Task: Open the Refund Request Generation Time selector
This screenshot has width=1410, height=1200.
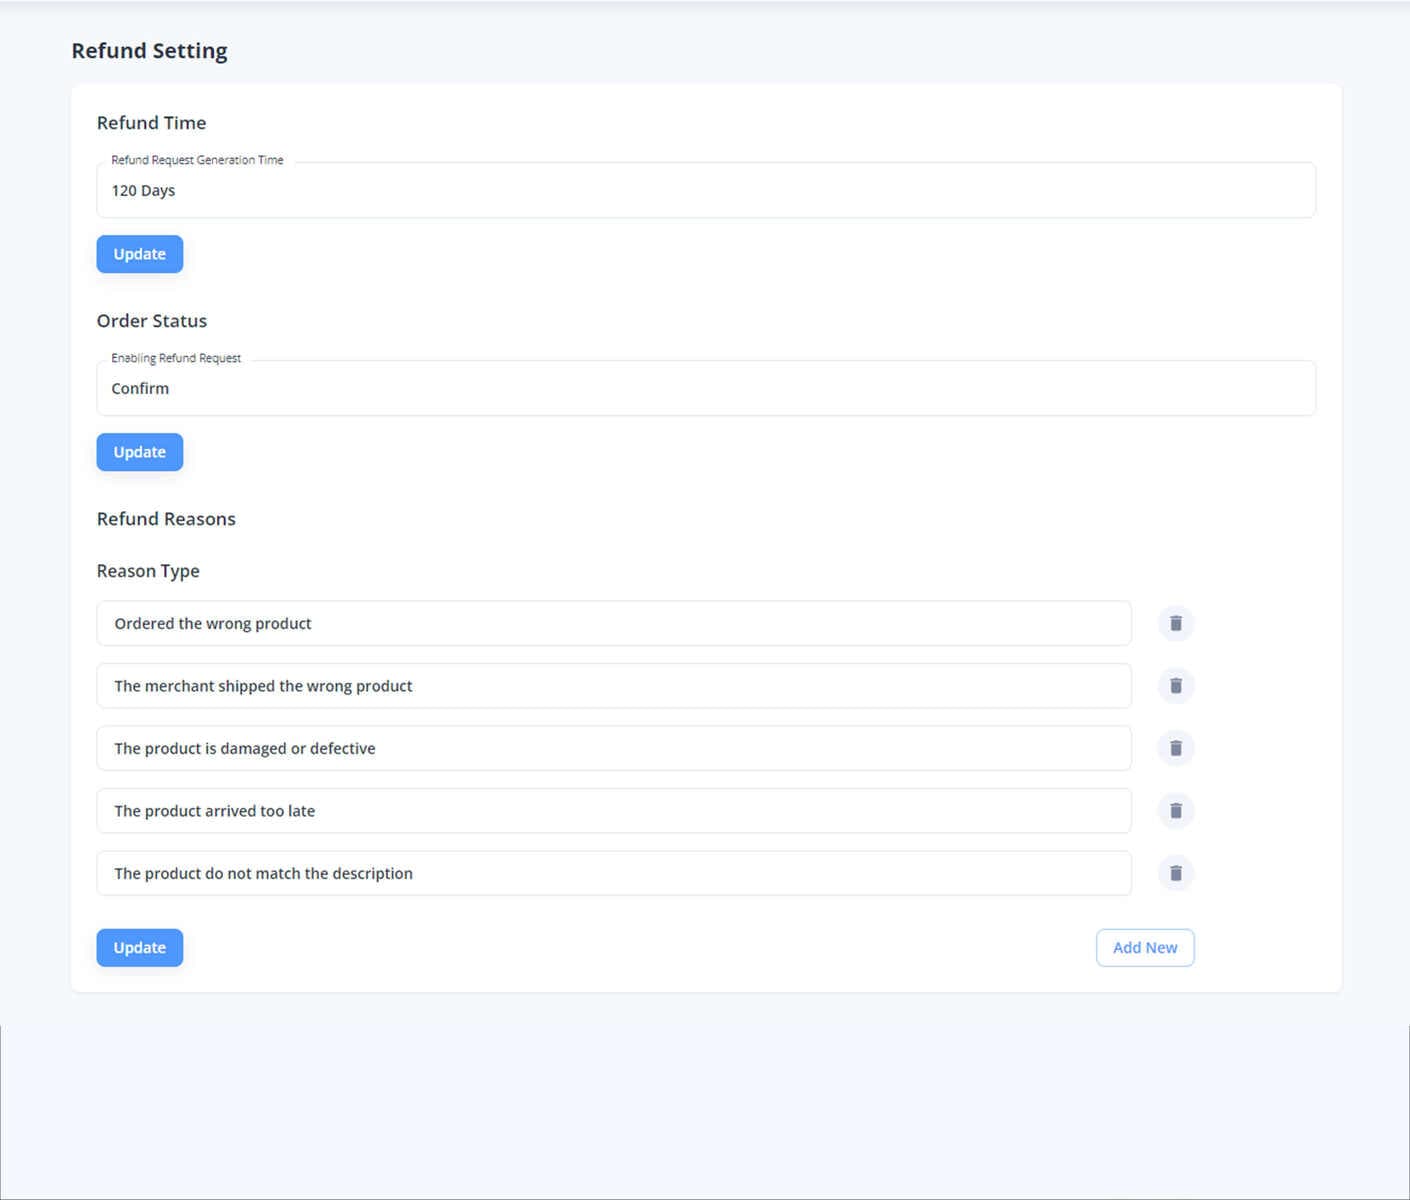Action: point(705,190)
